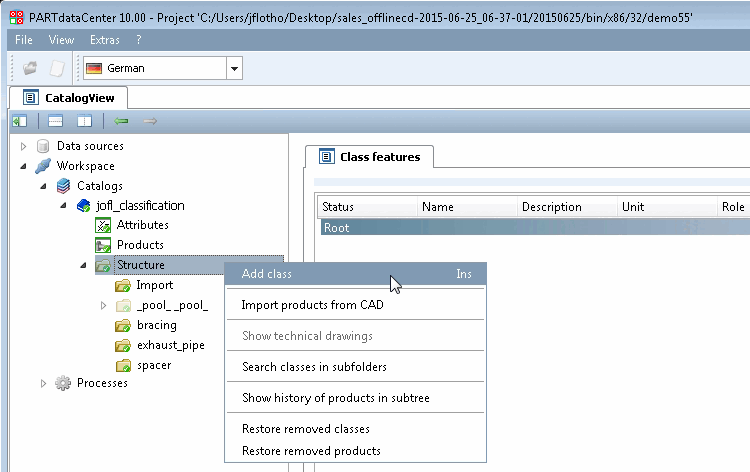Screen dimensions: 750x472
Task: Collapse the Workspace tree node
Action: coord(24,166)
